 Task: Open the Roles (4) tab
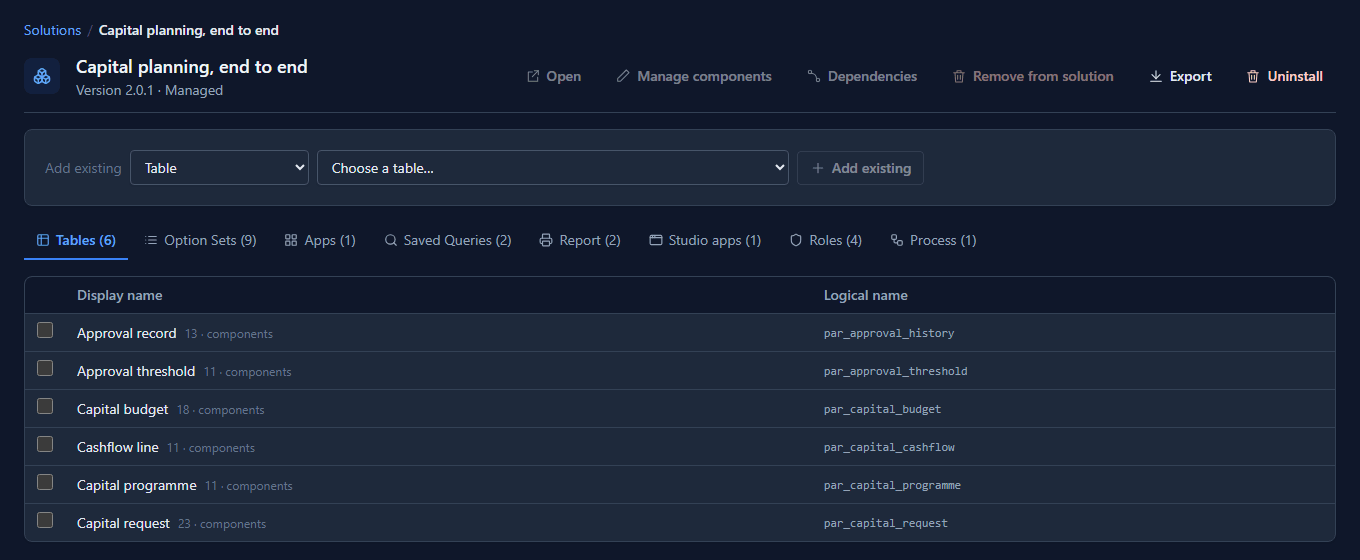[x=826, y=240]
